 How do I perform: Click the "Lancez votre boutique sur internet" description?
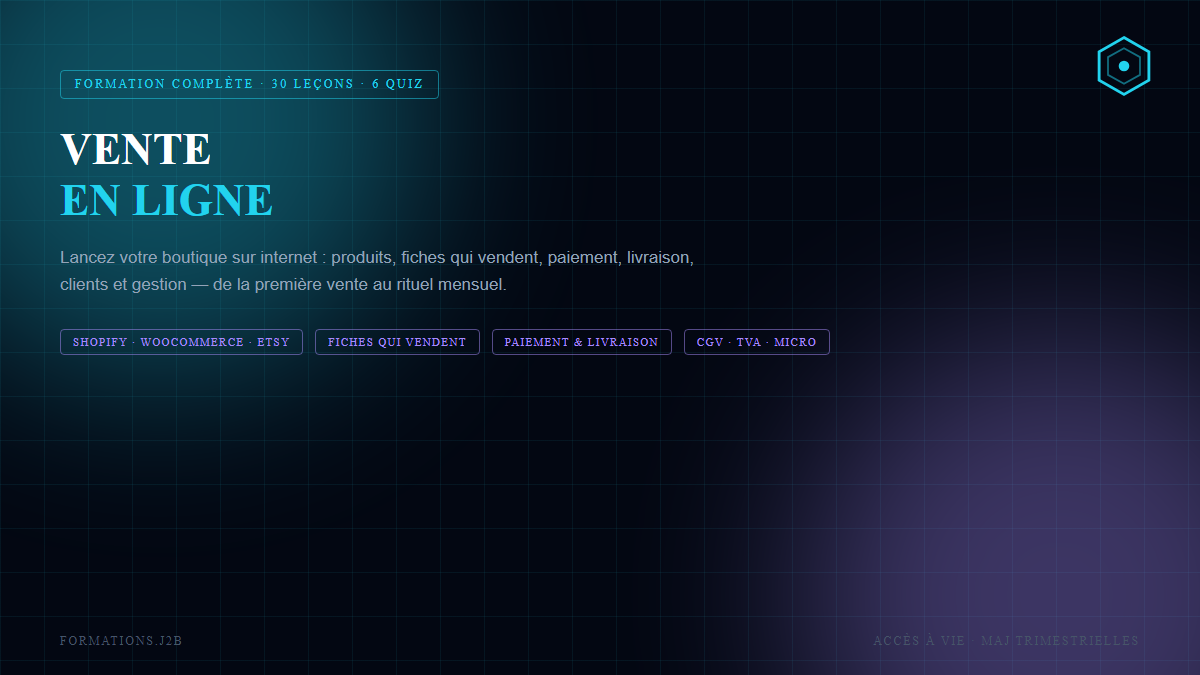[377, 271]
